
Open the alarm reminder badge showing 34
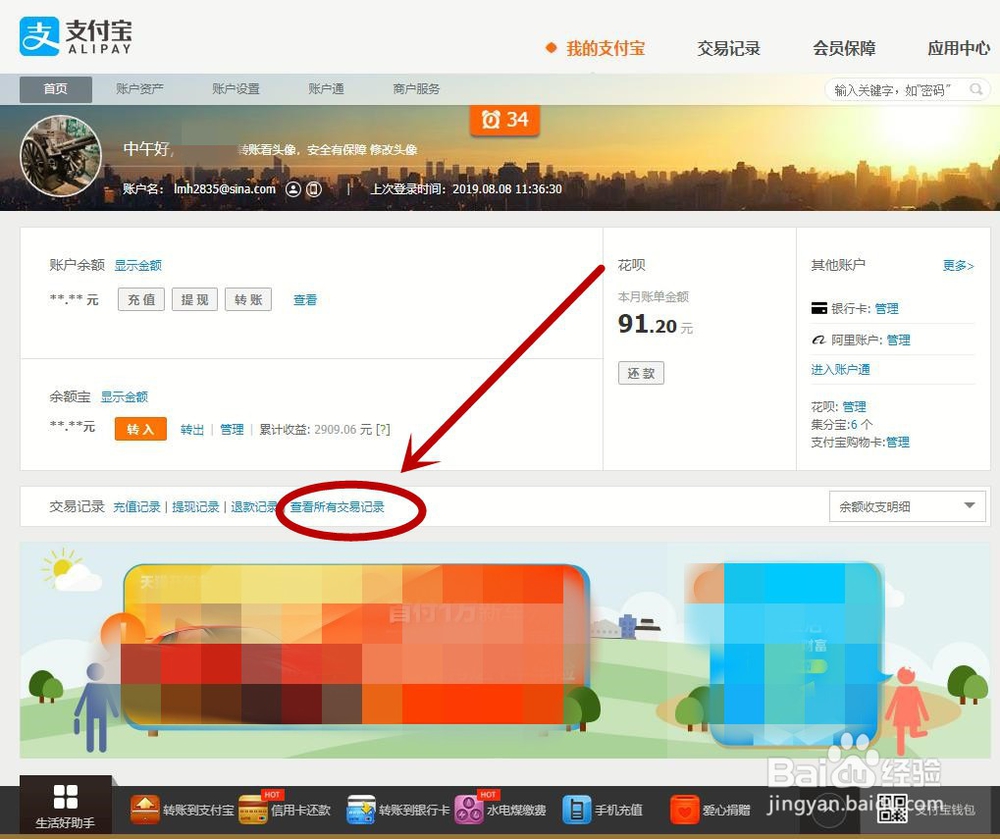point(504,119)
